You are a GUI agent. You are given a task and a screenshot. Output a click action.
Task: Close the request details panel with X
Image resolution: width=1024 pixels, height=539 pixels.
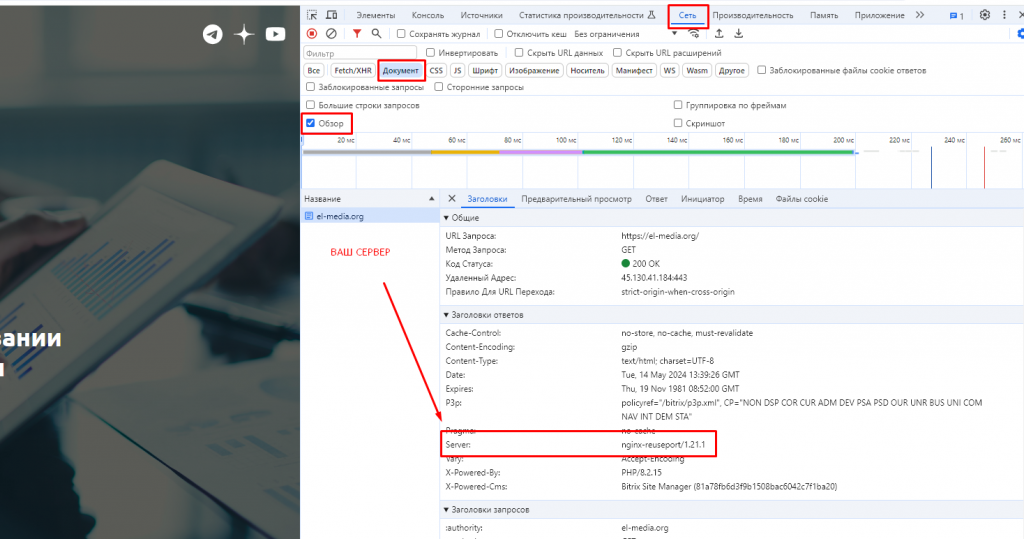pyautogui.click(x=452, y=199)
